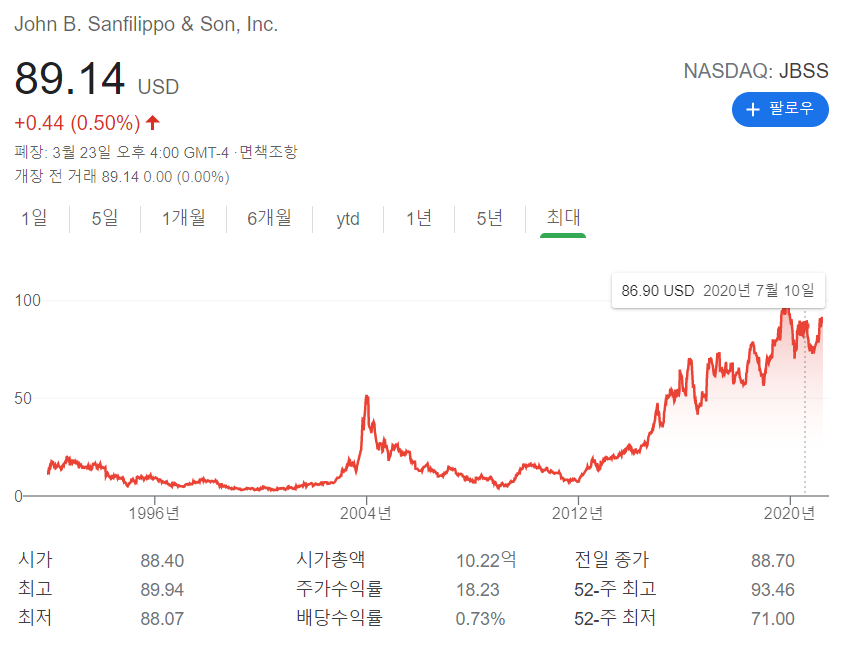Select the 1년 time range
Screen dimensions: 853x646
click(417, 218)
